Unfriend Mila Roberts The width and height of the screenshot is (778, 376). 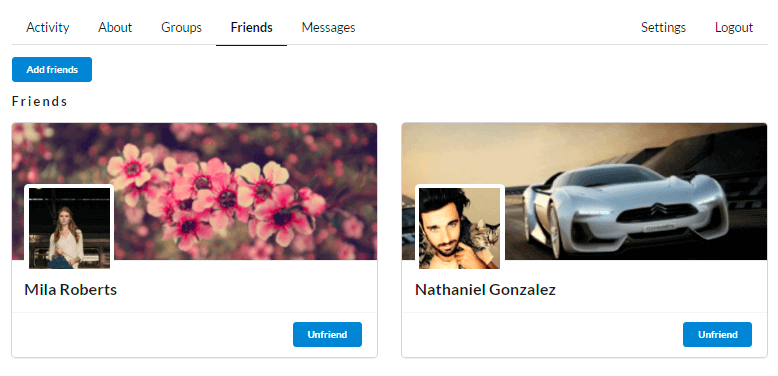(x=327, y=334)
